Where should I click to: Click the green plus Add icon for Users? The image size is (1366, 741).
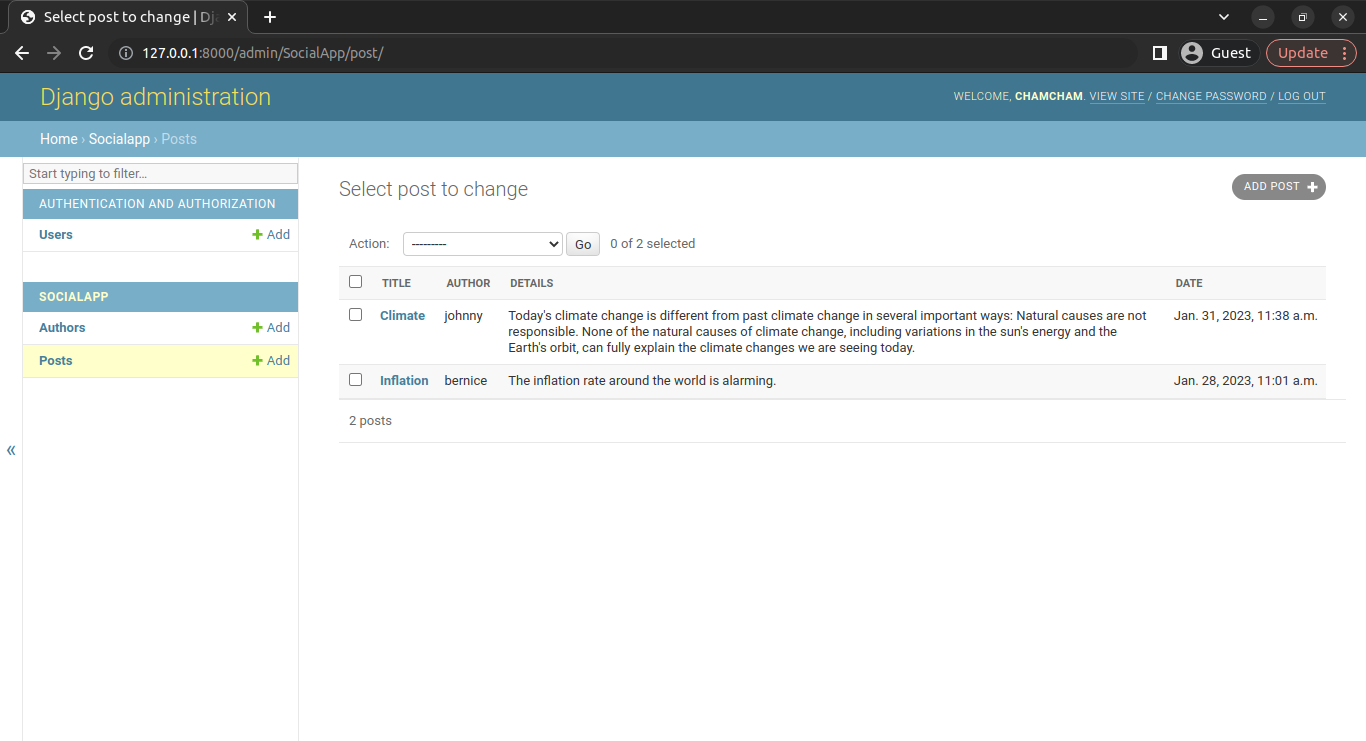point(258,235)
